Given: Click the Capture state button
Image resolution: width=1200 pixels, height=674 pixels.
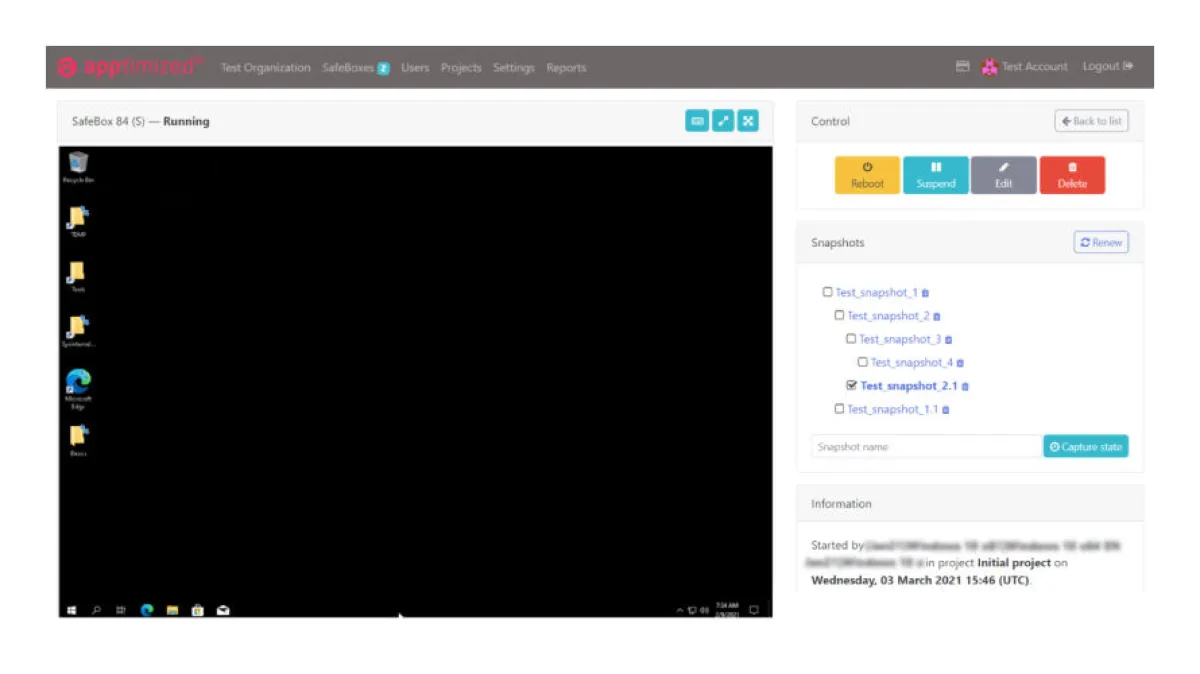Looking at the screenshot, I should [x=1085, y=447].
